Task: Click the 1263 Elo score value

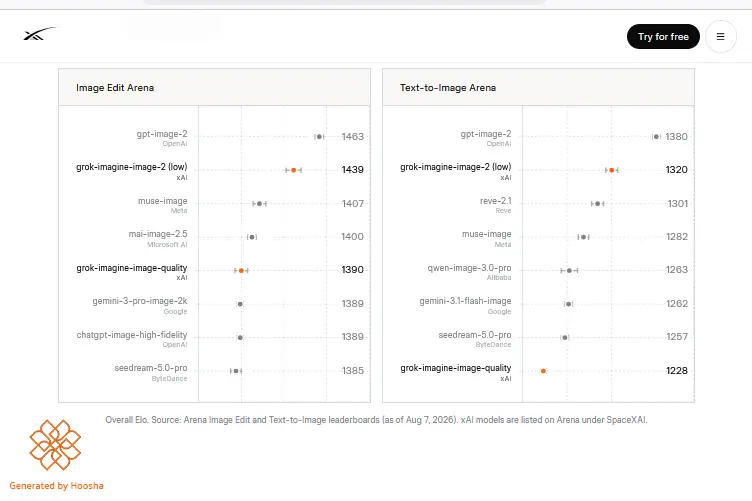Action: point(677,270)
